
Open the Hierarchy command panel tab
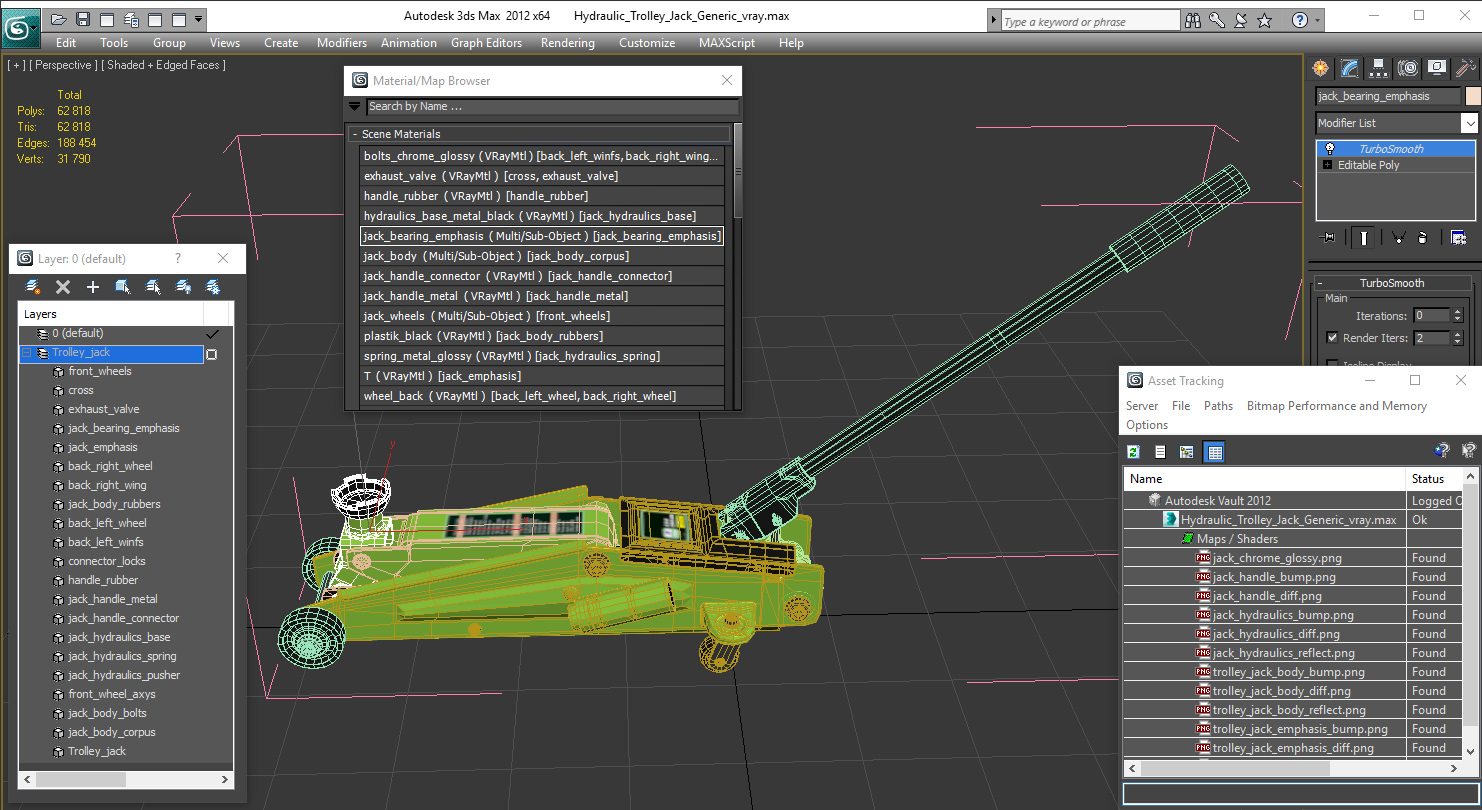click(x=1379, y=68)
